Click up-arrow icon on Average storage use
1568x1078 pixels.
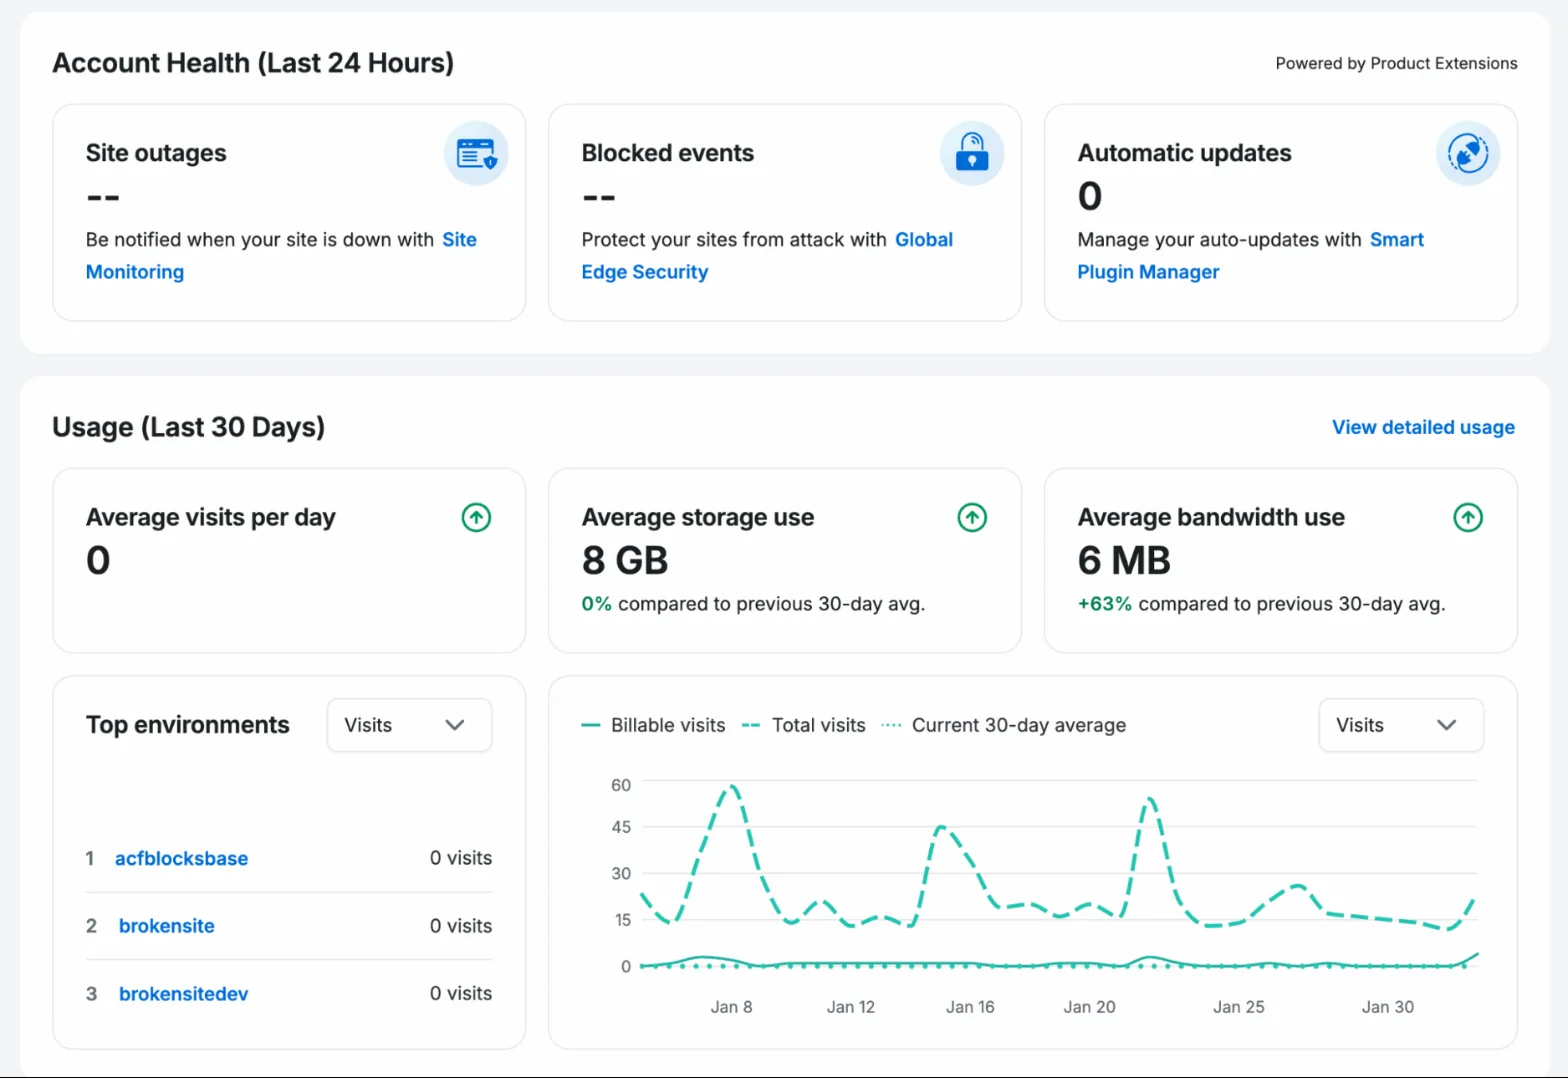tap(972, 518)
